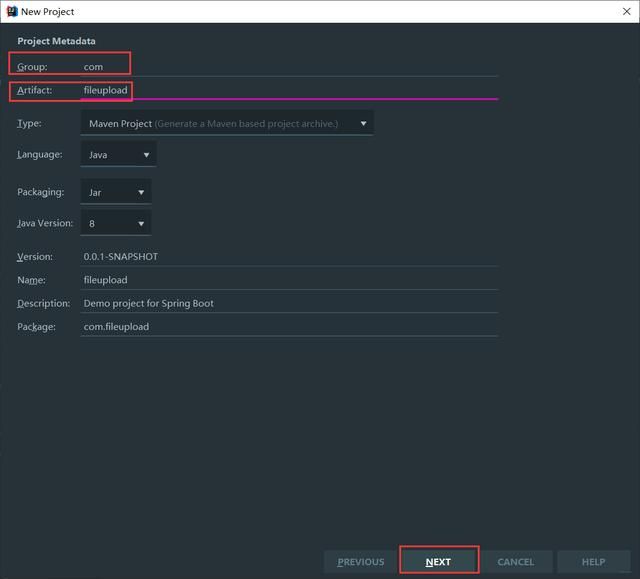Image resolution: width=640 pixels, height=579 pixels.
Task: Click the Packaging dropdown arrow icon
Action: point(141,192)
